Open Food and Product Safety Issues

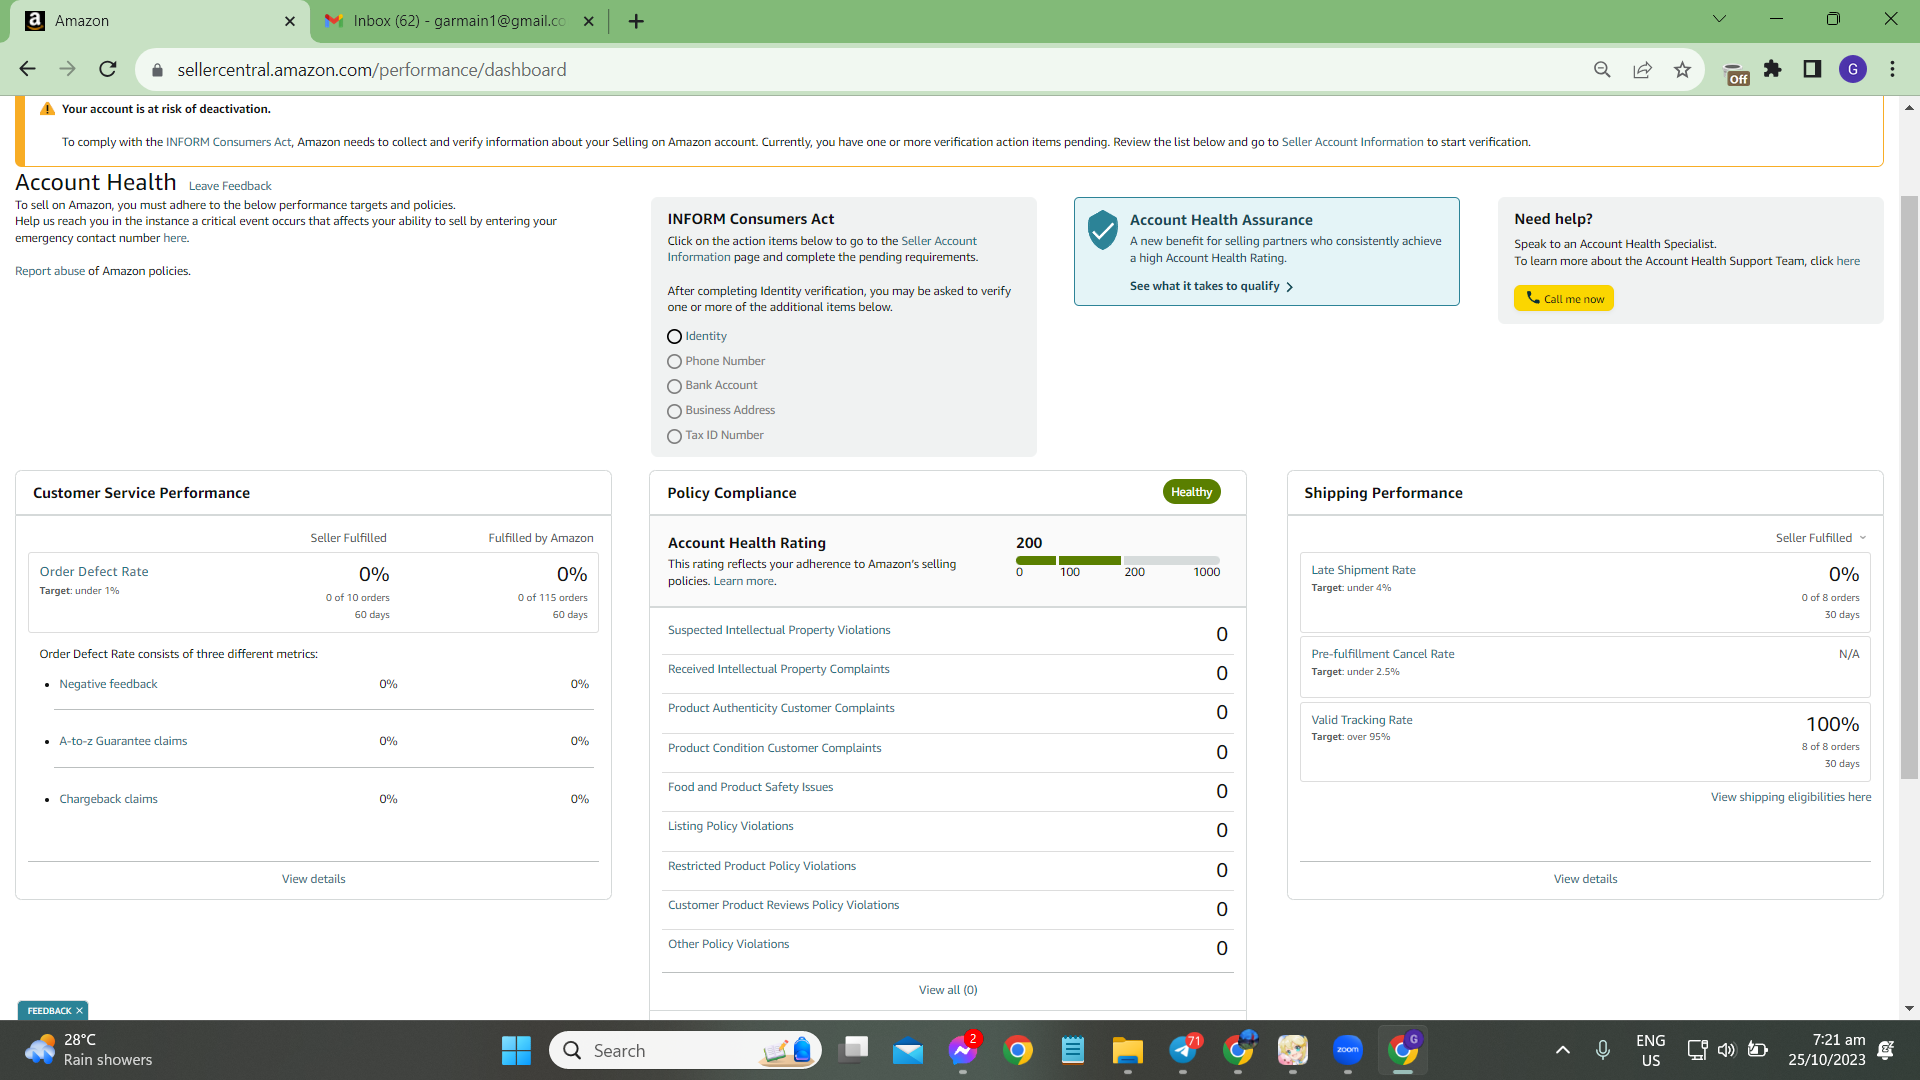(x=751, y=787)
